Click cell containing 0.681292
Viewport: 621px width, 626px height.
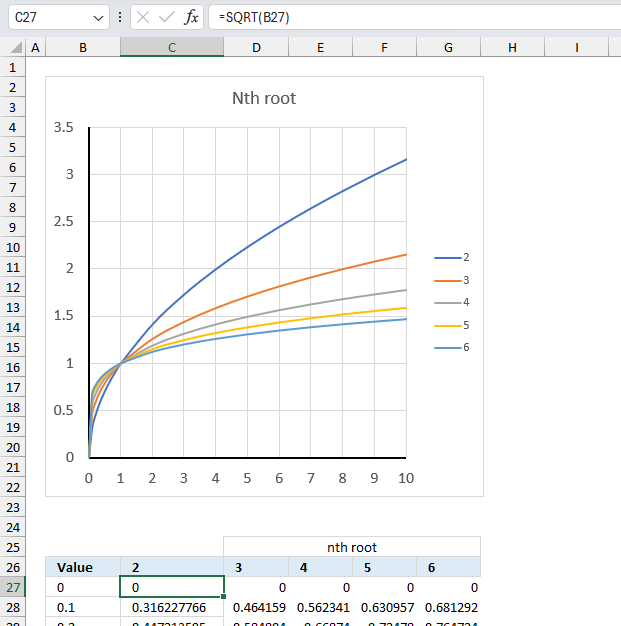(448, 607)
